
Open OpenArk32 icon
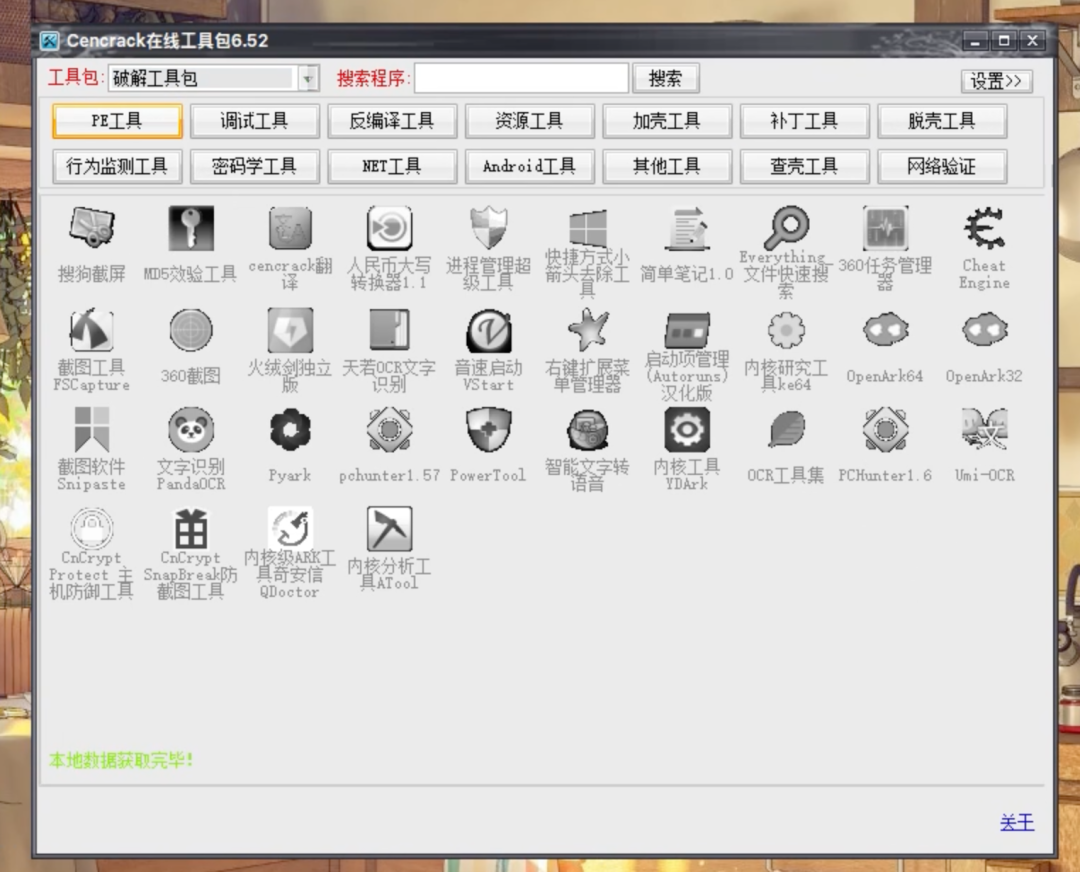tap(984, 330)
